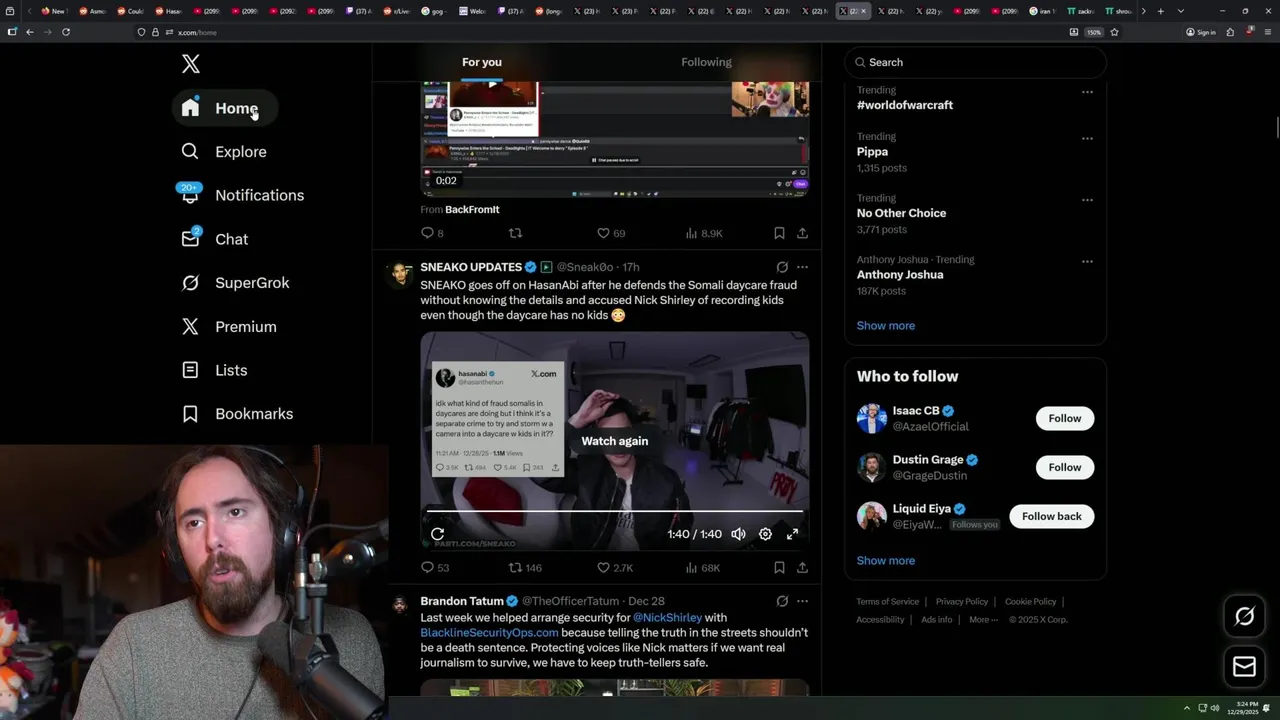Open the Lists page

(214, 370)
